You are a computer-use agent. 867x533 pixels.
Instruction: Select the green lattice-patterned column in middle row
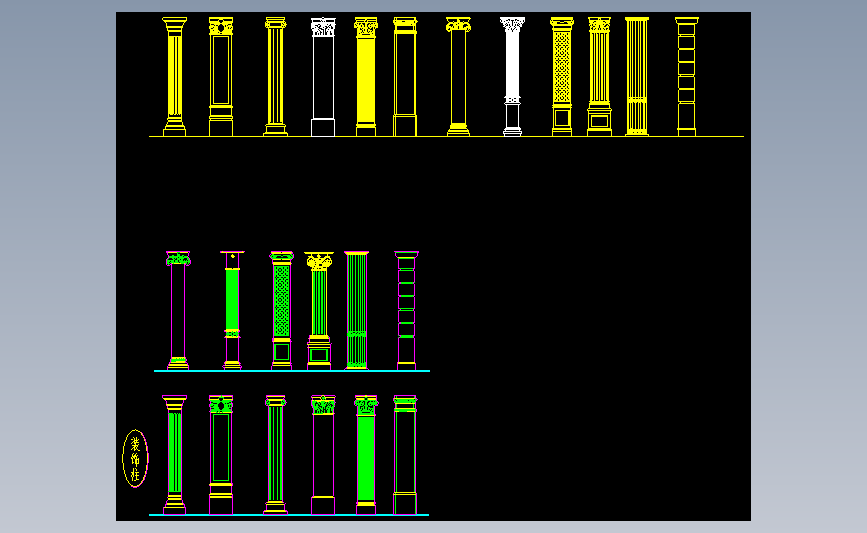click(281, 311)
